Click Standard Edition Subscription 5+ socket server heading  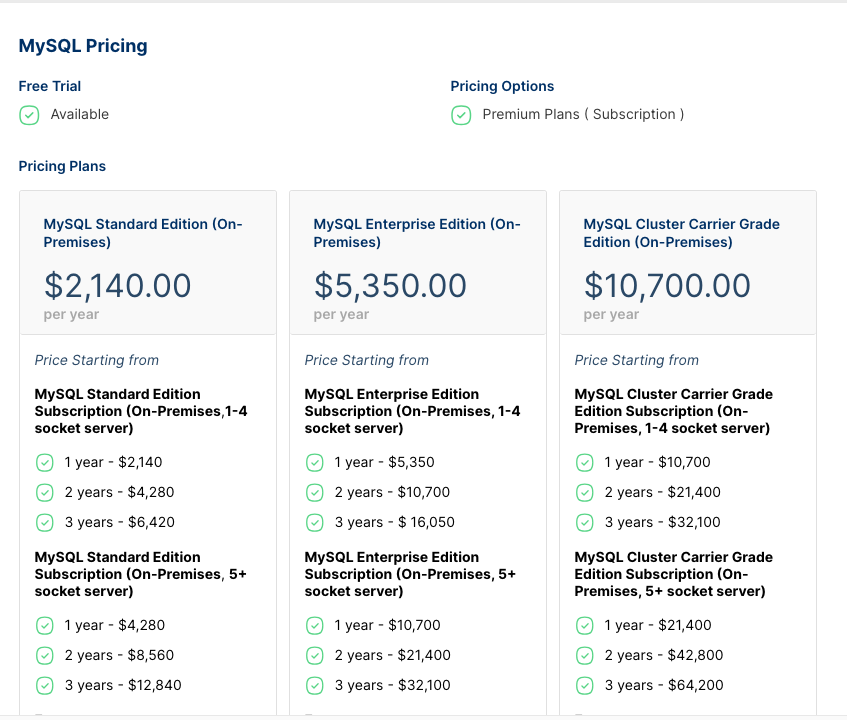(x=140, y=574)
